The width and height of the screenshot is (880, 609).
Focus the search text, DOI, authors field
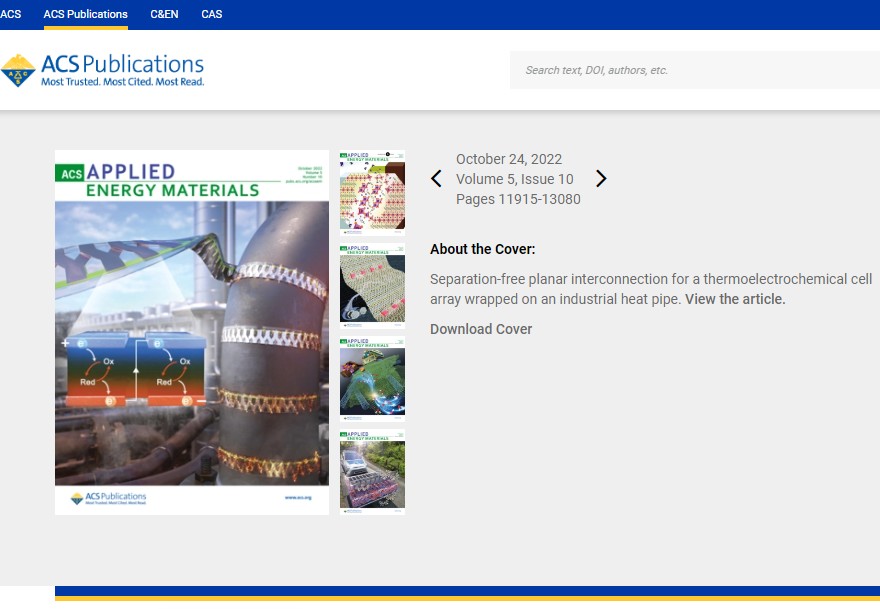(x=695, y=70)
